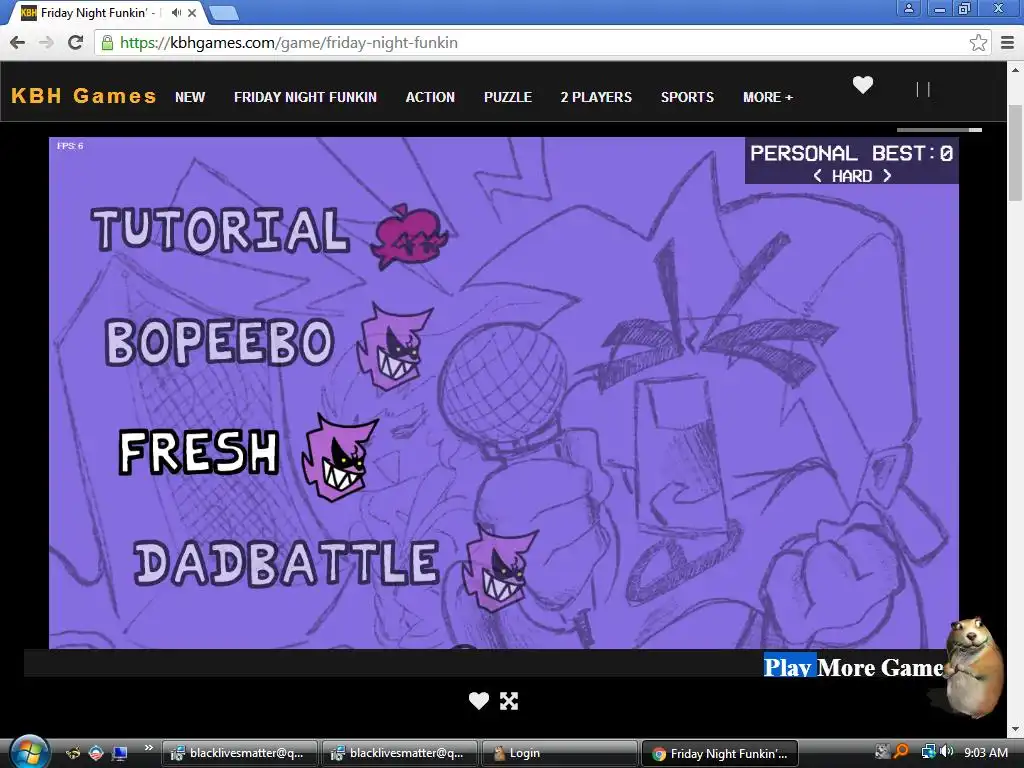Switch to the Login taskbar window

pyautogui.click(x=559, y=754)
